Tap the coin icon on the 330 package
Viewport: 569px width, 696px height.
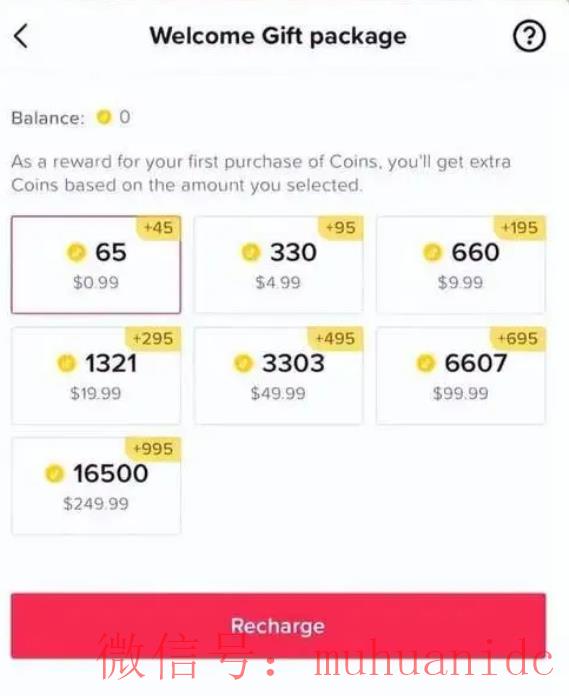click(x=250, y=253)
